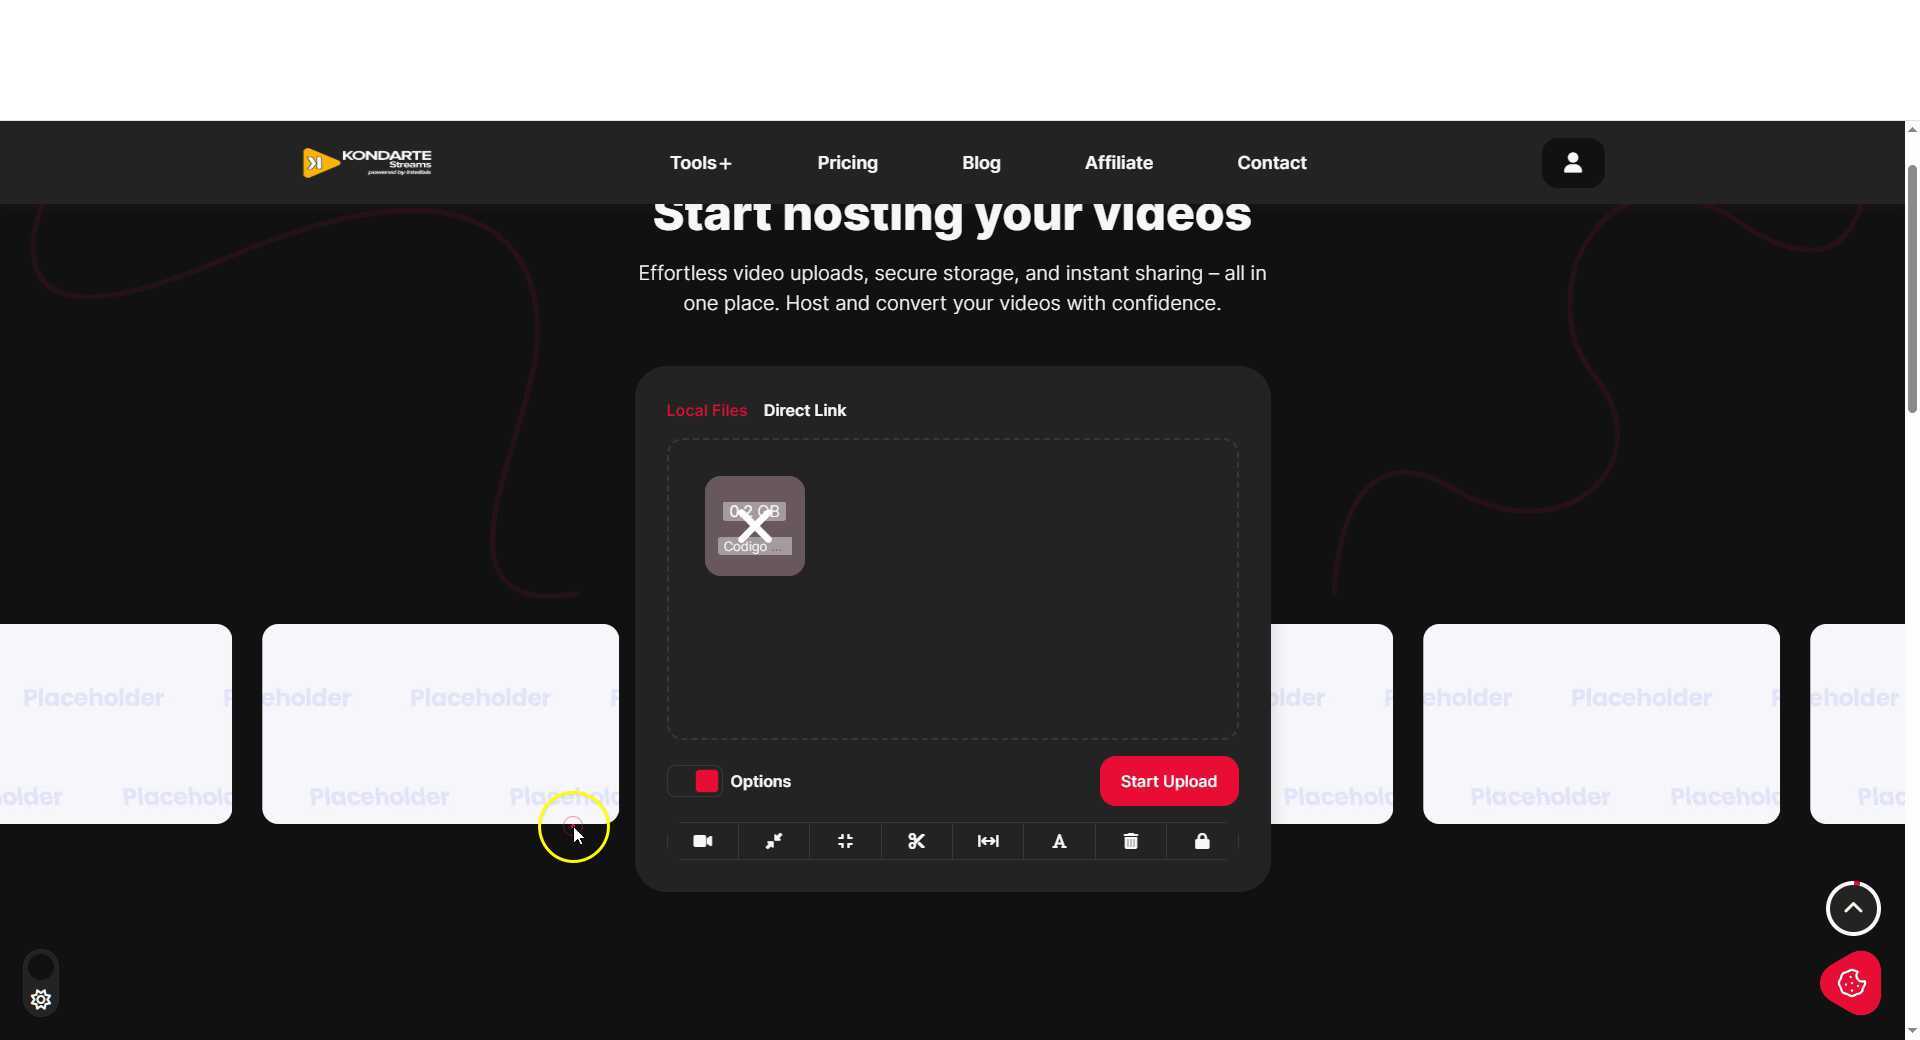Click the text overlay 'A' icon
1920x1040 pixels.
click(x=1060, y=841)
